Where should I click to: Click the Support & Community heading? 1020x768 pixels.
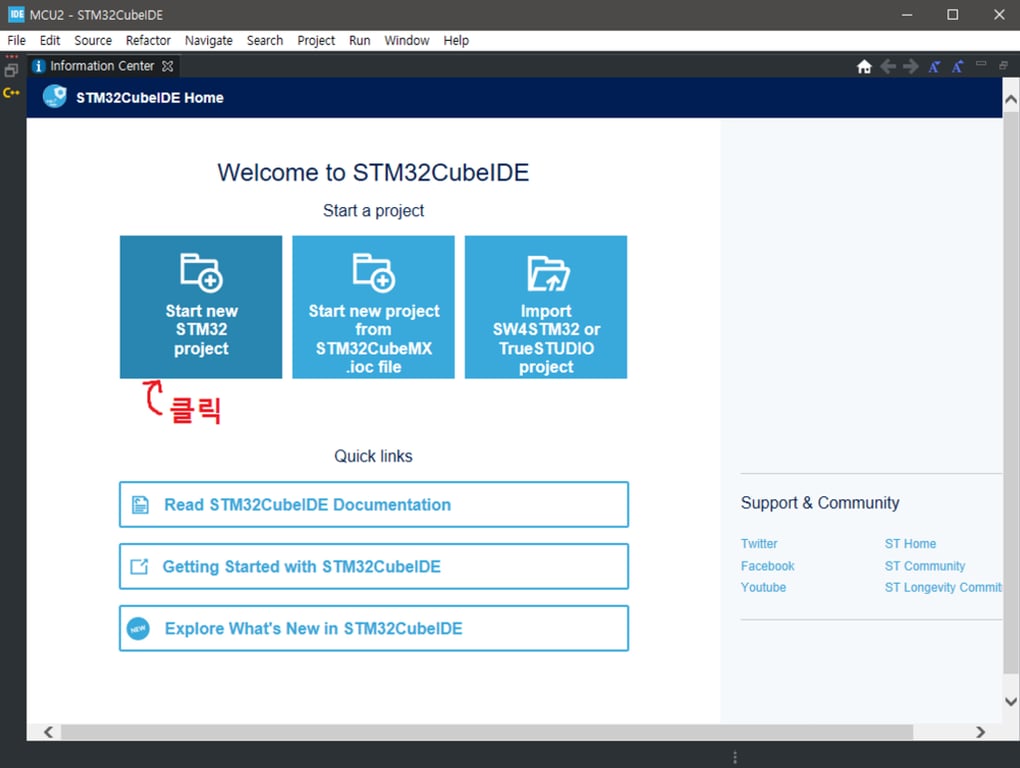pyautogui.click(x=820, y=503)
